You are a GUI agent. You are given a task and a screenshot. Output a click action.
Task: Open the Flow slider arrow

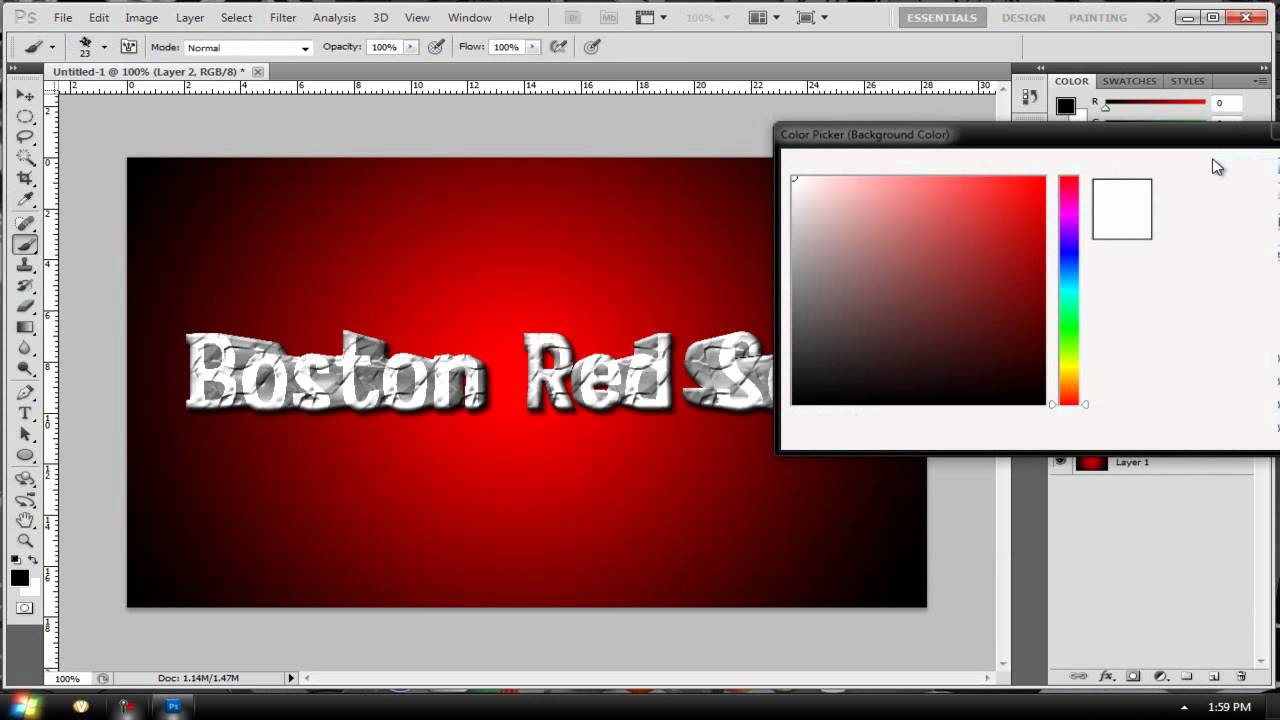click(x=532, y=47)
